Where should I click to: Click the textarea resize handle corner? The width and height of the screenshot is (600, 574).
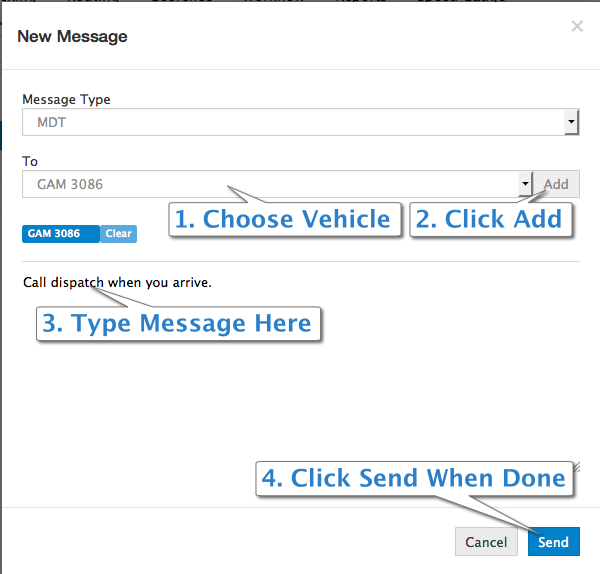577,467
